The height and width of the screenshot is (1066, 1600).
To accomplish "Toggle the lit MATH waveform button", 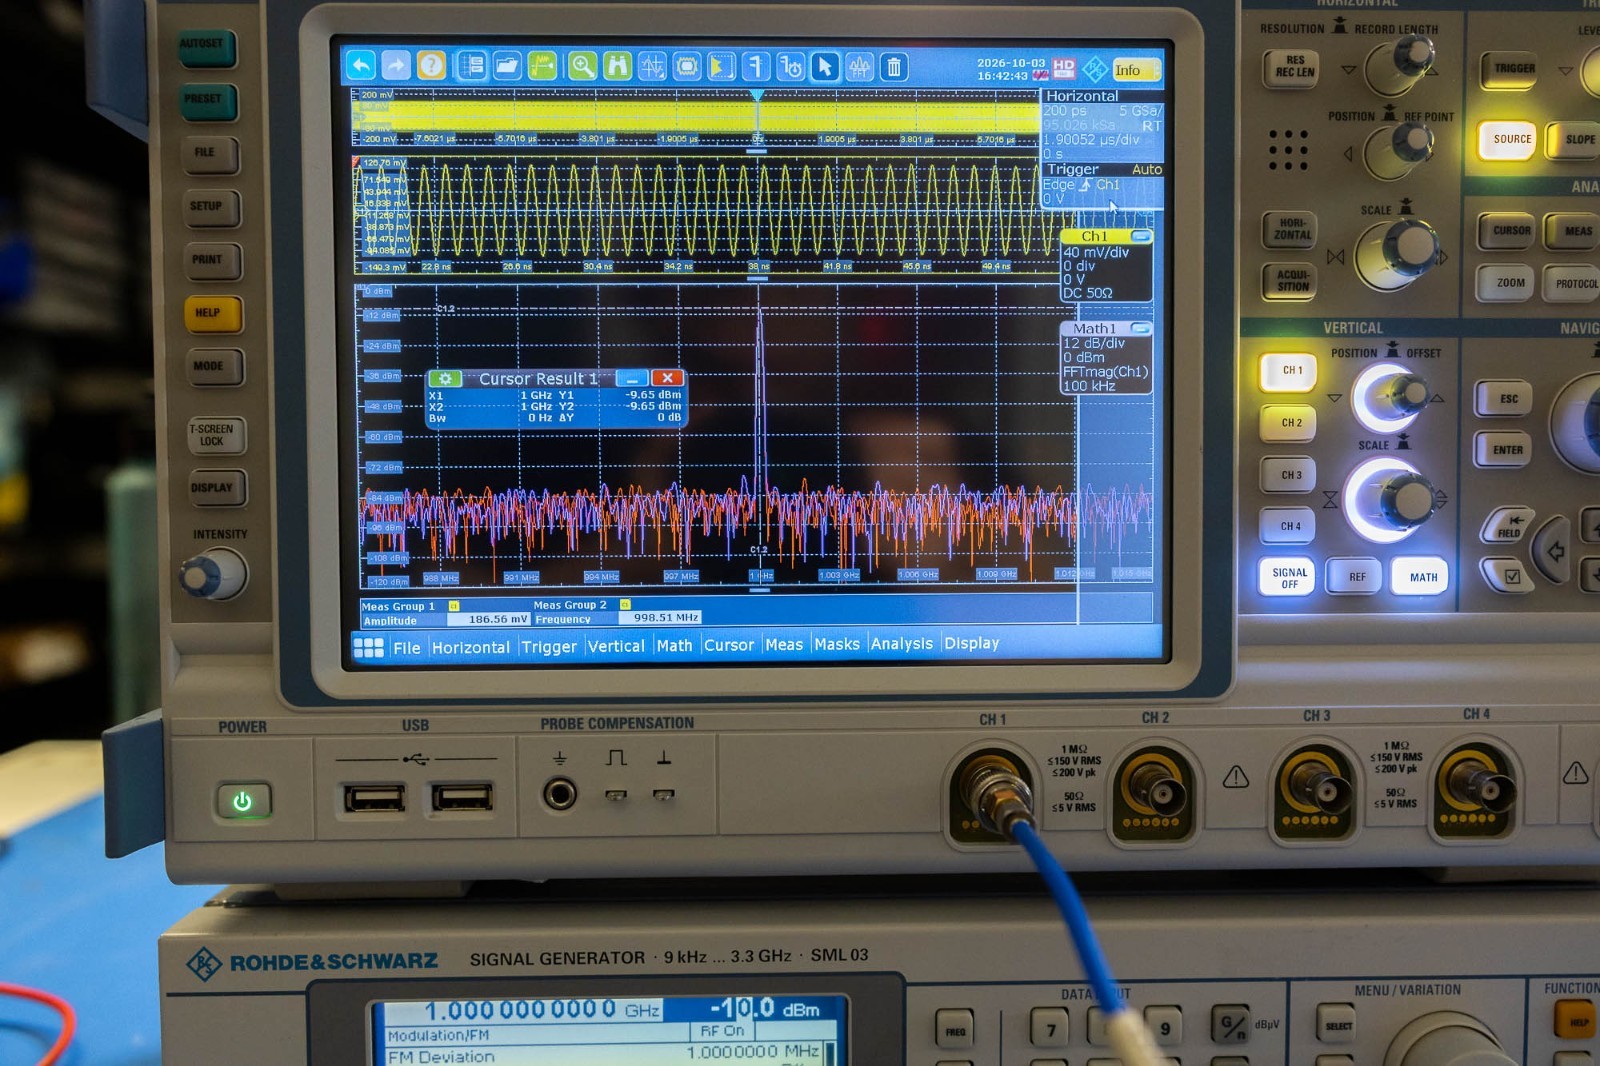I will [x=1422, y=577].
